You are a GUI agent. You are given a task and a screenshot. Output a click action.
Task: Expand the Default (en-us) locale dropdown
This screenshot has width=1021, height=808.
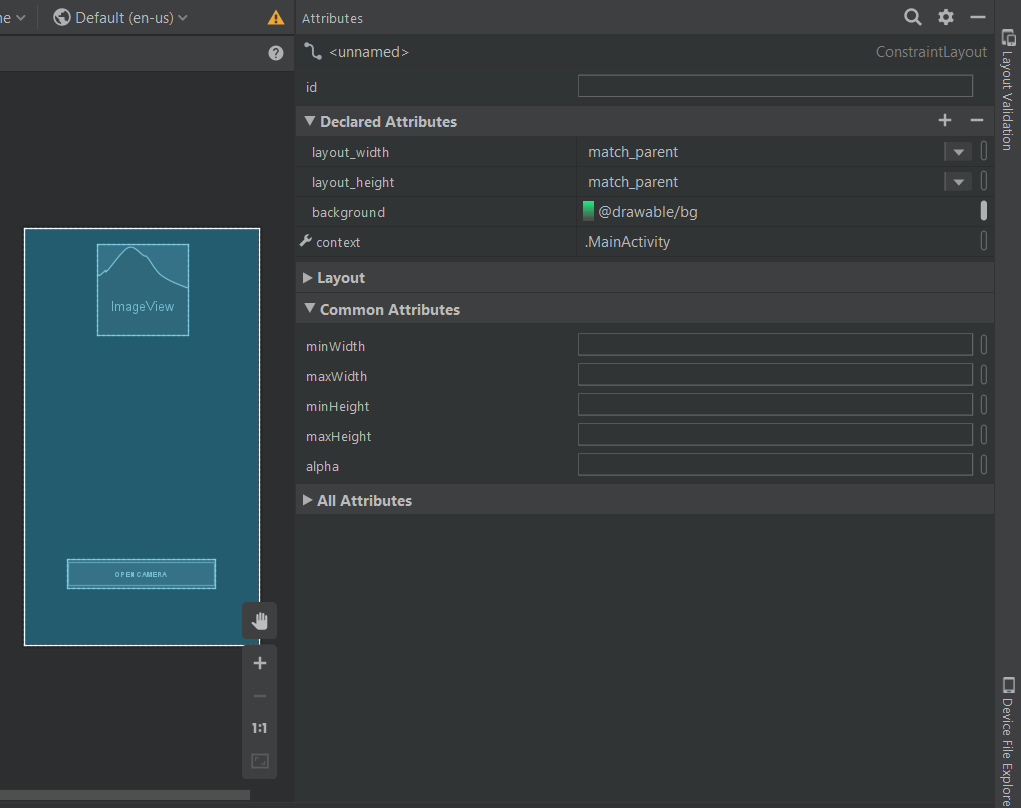tap(119, 17)
